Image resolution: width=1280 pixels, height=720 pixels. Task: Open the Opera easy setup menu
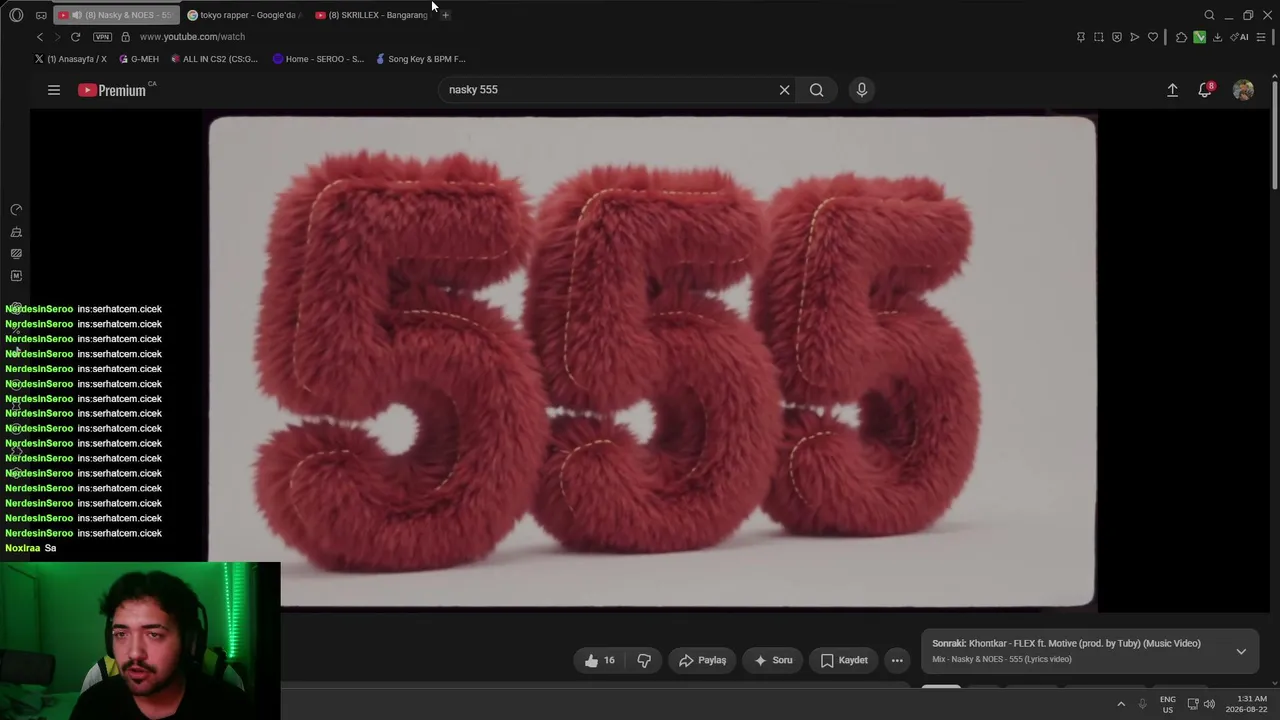coord(1261,37)
